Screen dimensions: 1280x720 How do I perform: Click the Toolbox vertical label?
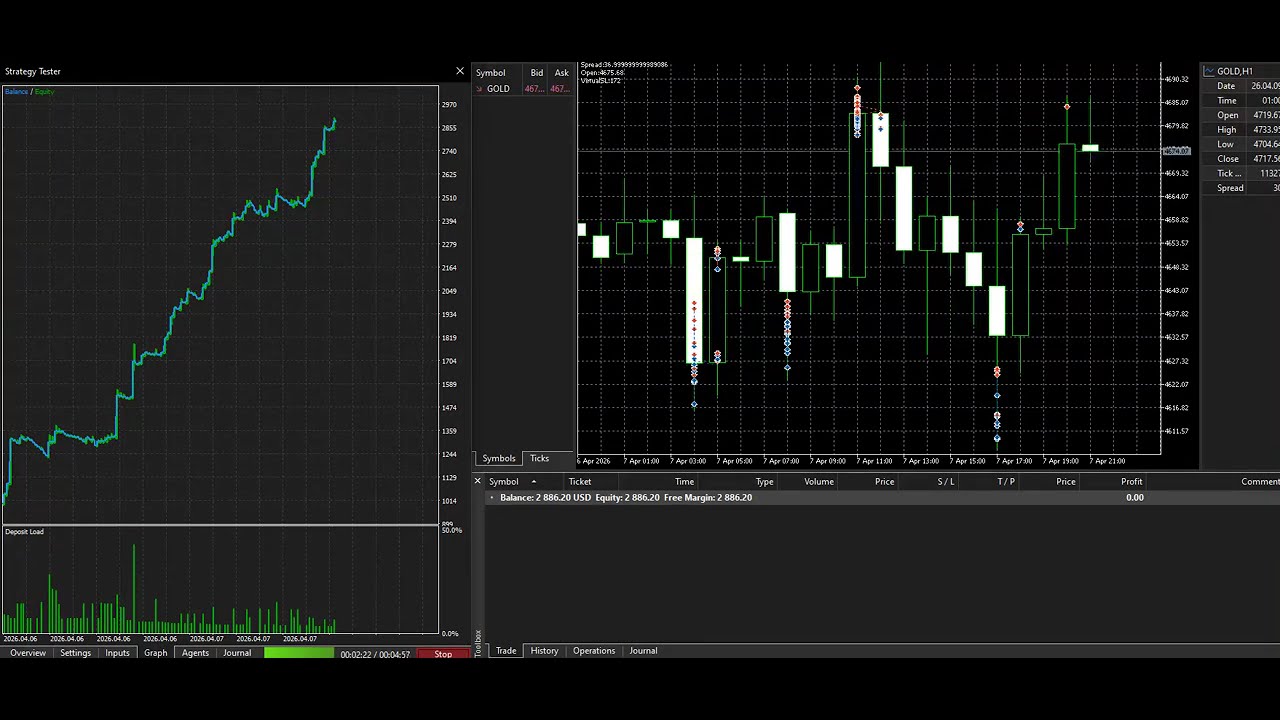[x=479, y=643]
